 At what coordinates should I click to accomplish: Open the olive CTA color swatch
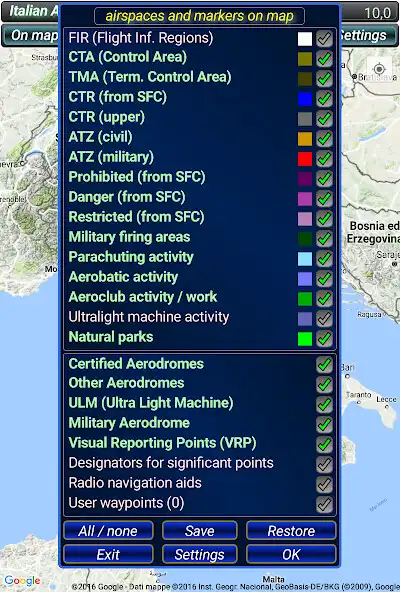point(305,59)
